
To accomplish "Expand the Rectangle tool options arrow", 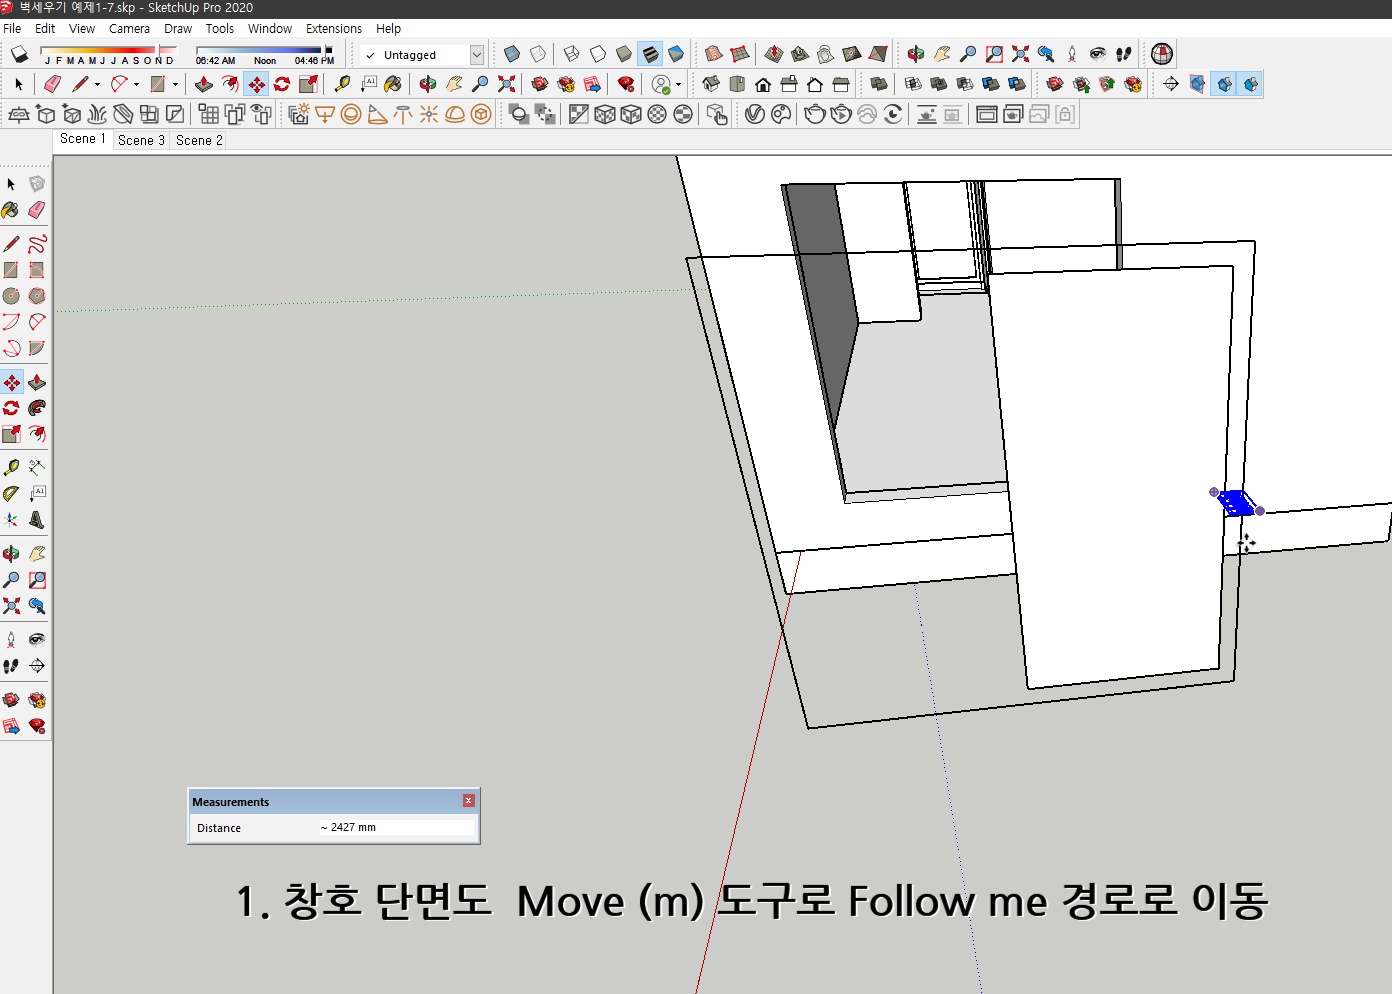I will 175,85.
